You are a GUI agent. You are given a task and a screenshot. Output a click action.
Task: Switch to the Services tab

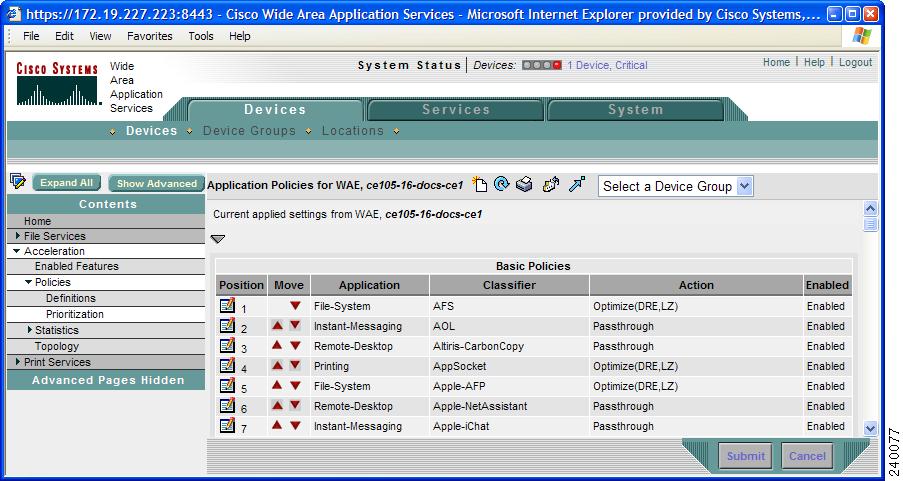point(456,109)
